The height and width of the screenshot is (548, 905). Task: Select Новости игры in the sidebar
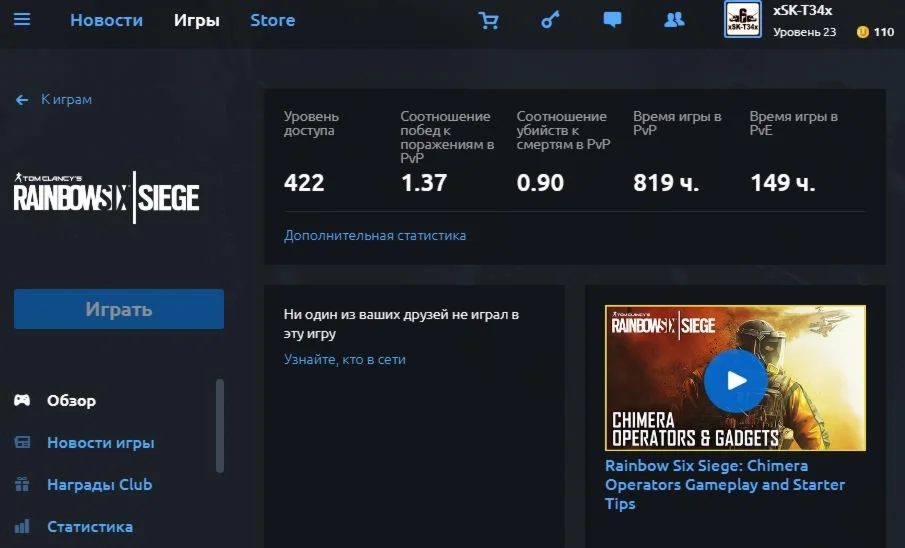pyautogui.click(x=101, y=443)
